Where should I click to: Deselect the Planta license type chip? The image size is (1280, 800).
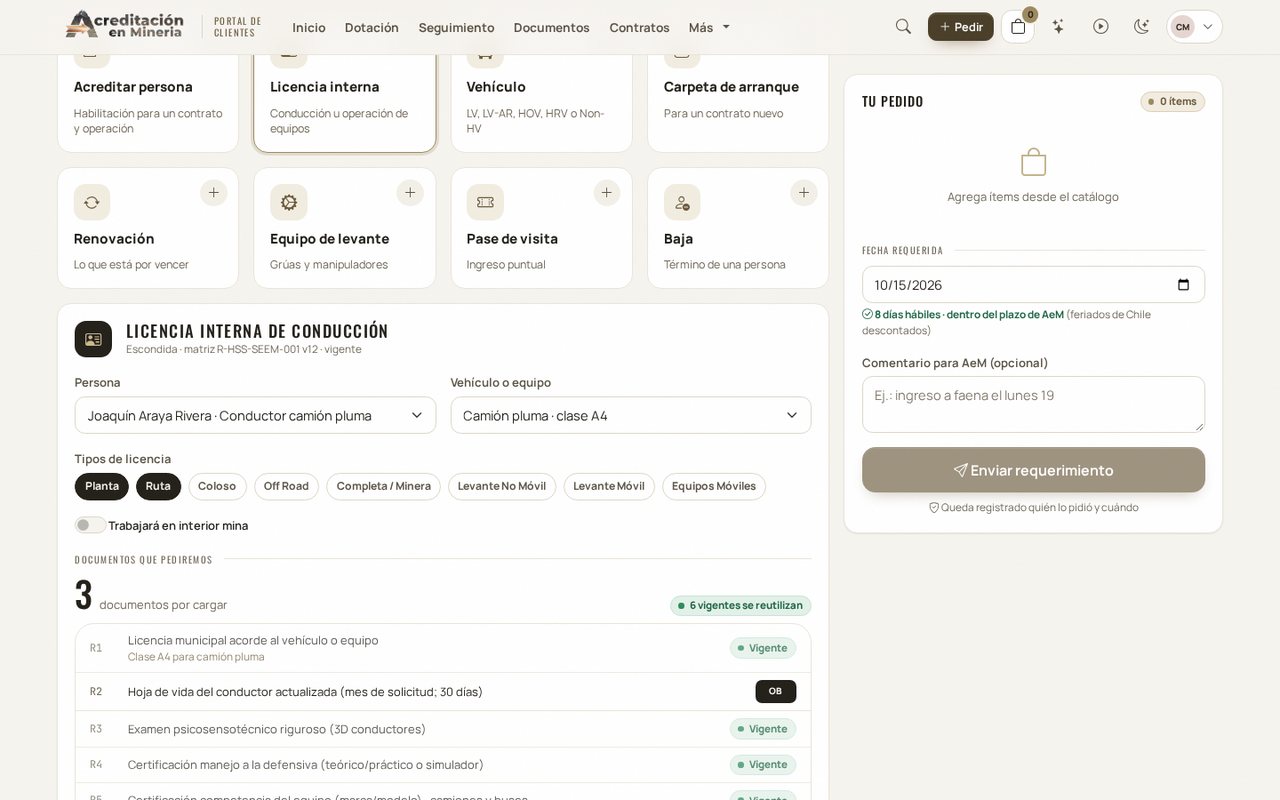pyautogui.click(x=102, y=486)
